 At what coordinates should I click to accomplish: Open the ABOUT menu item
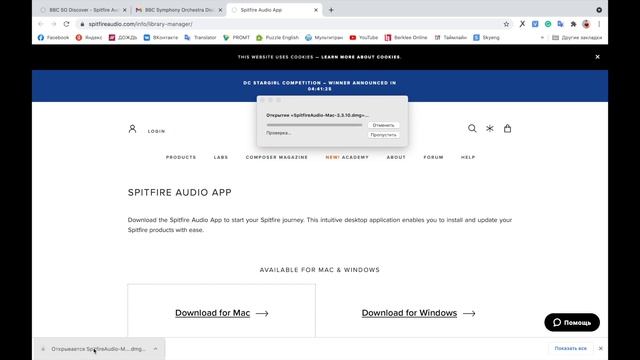tap(396, 157)
